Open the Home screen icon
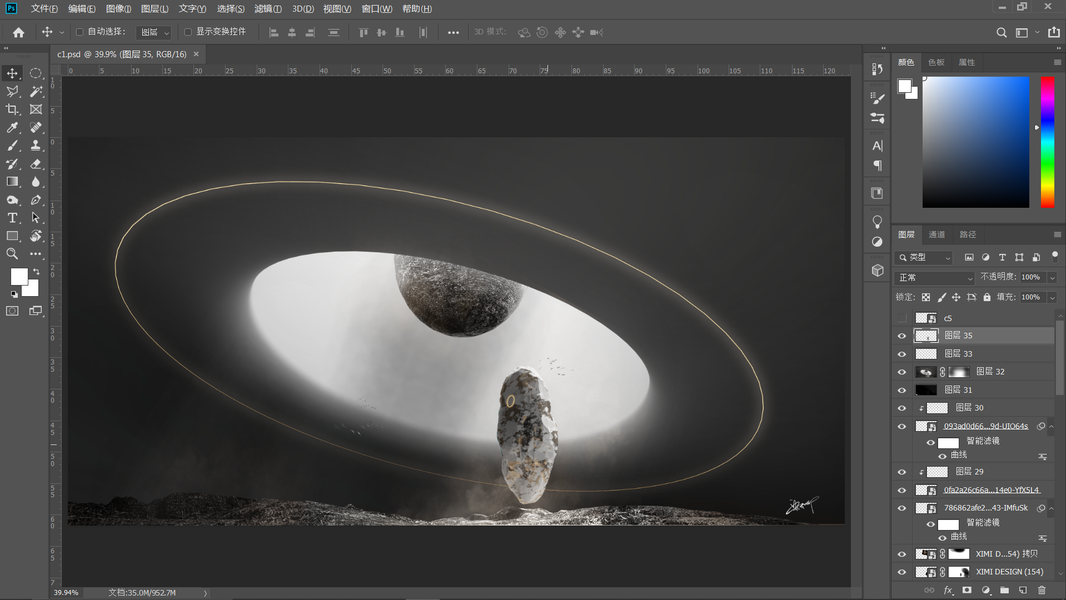The width and height of the screenshot is (1066, 600). point(18,32)
